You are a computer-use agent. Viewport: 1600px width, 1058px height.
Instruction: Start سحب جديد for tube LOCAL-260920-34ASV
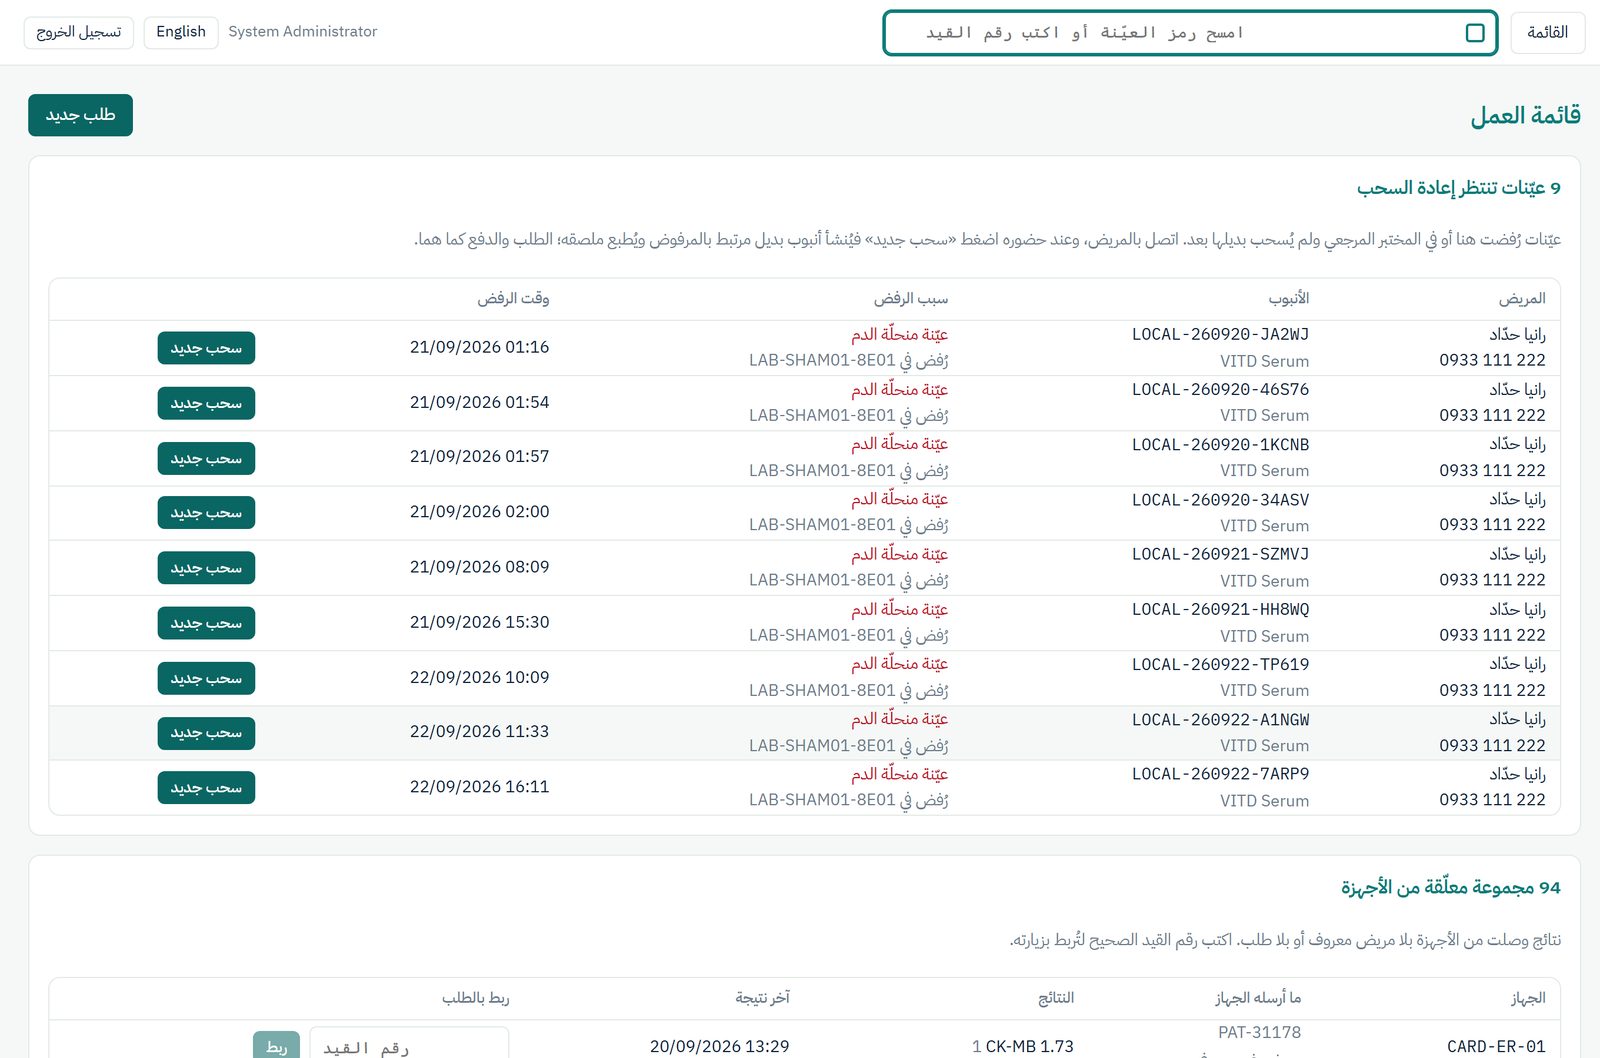pyautogui.click(x=206, y=513)
